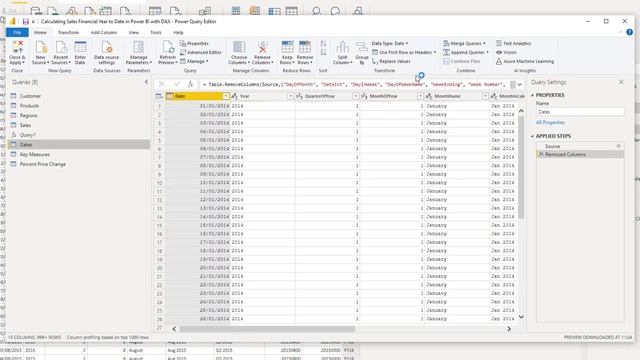Click the save icon in title bar
This screenshot has height=360, width=640.
click(x=26, y=22)
